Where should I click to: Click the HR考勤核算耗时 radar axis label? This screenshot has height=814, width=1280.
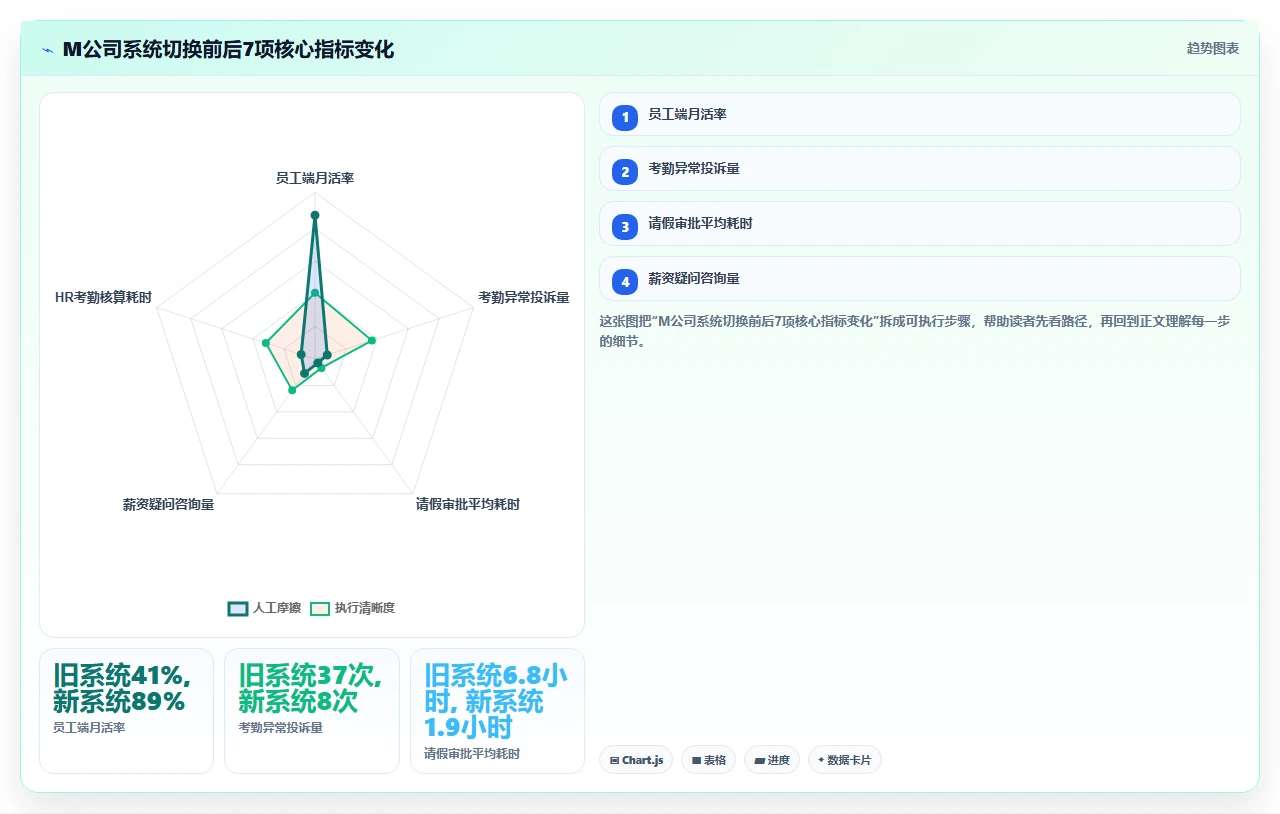pos(104,297)
